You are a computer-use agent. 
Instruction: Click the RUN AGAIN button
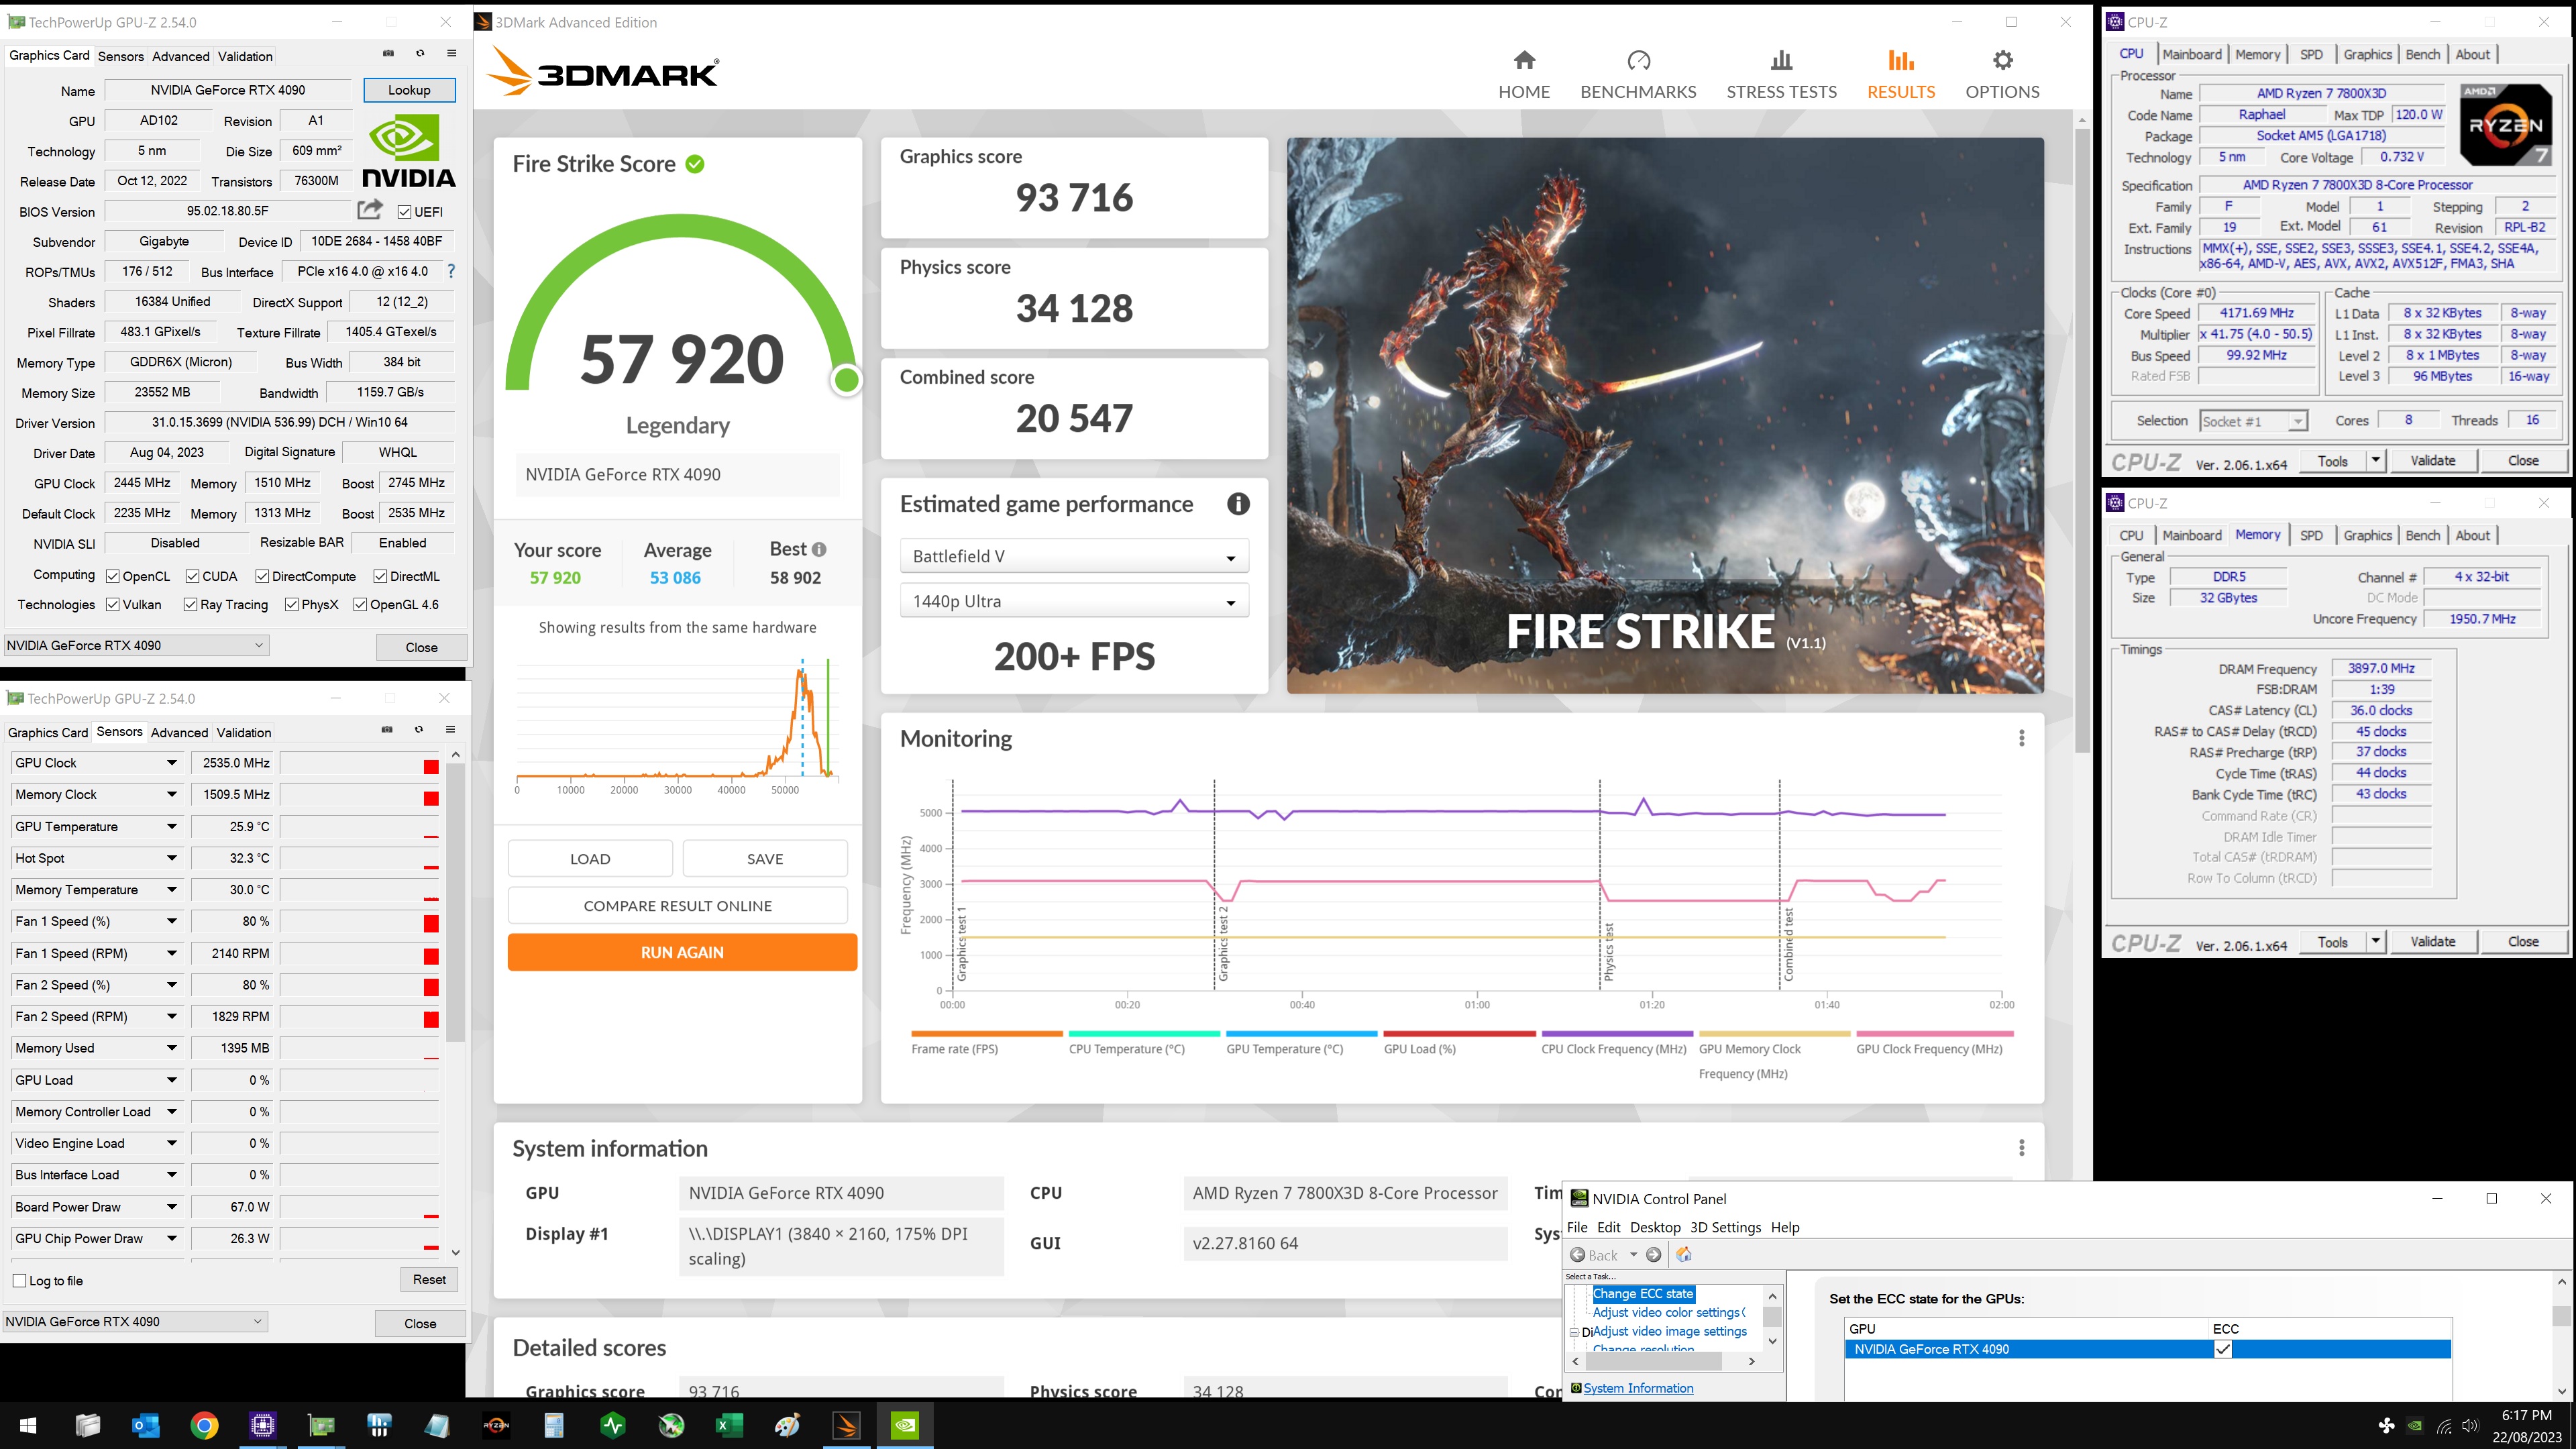pos(682,952)
